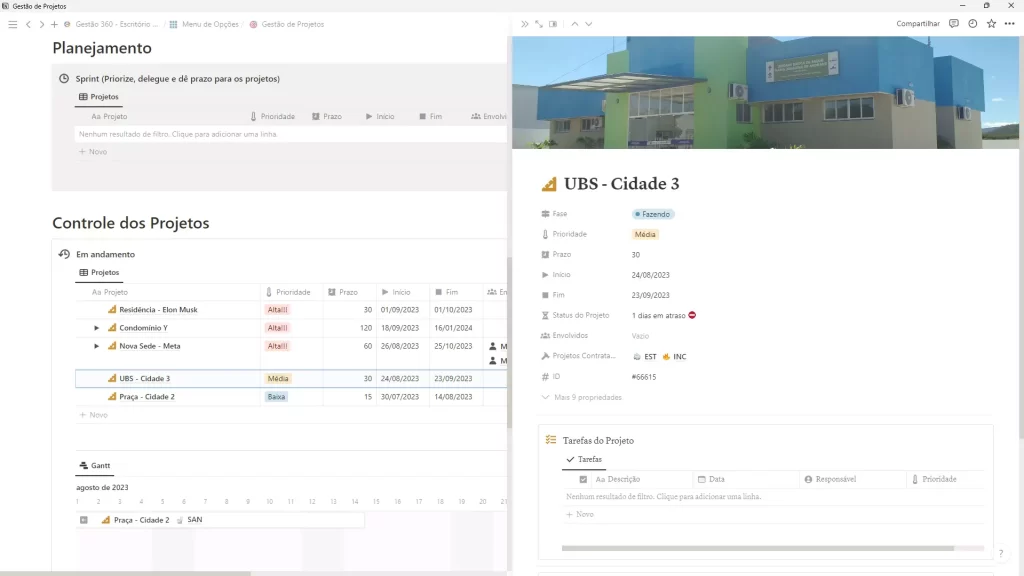Expand the Nova Sede - Meta row
The image size is (1024, 576).
point(97,346)
